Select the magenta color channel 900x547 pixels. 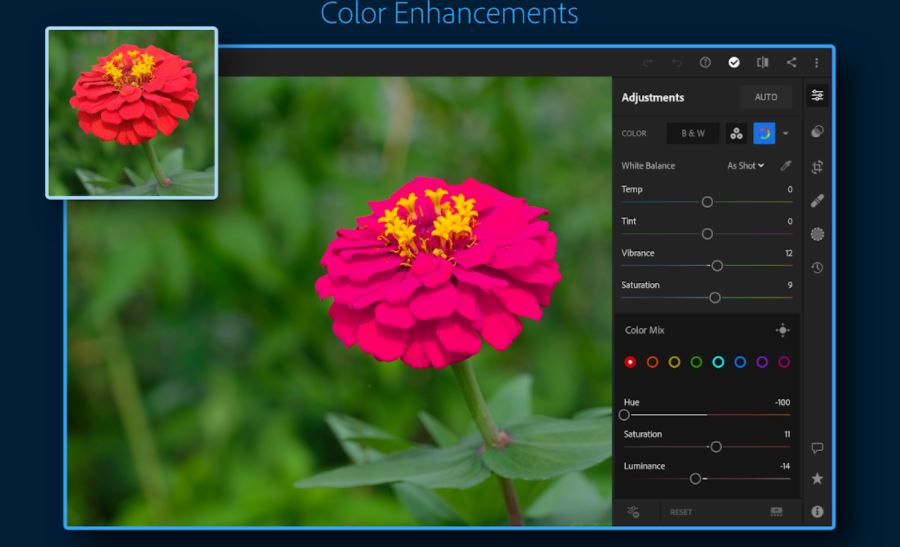click(784, 362)
